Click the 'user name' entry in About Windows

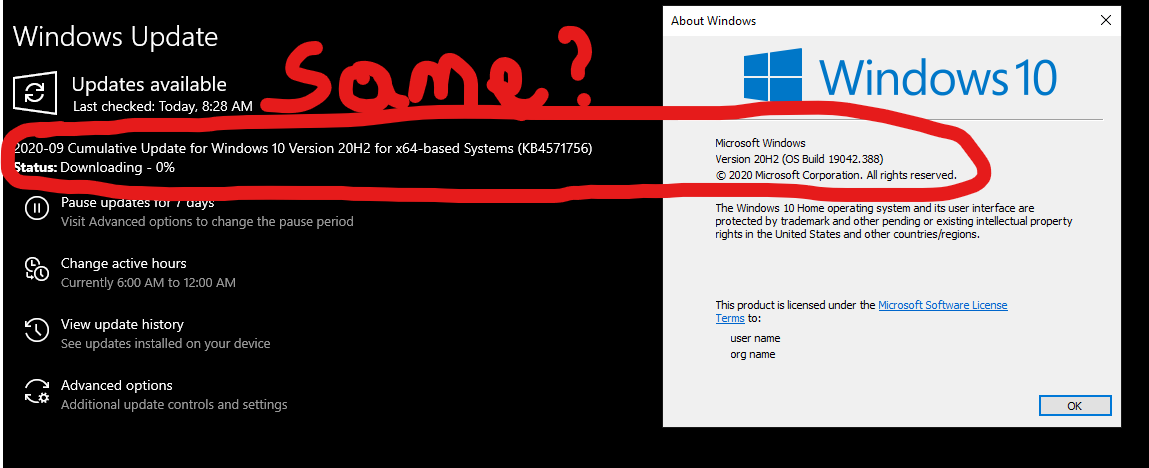click(755, 338)
